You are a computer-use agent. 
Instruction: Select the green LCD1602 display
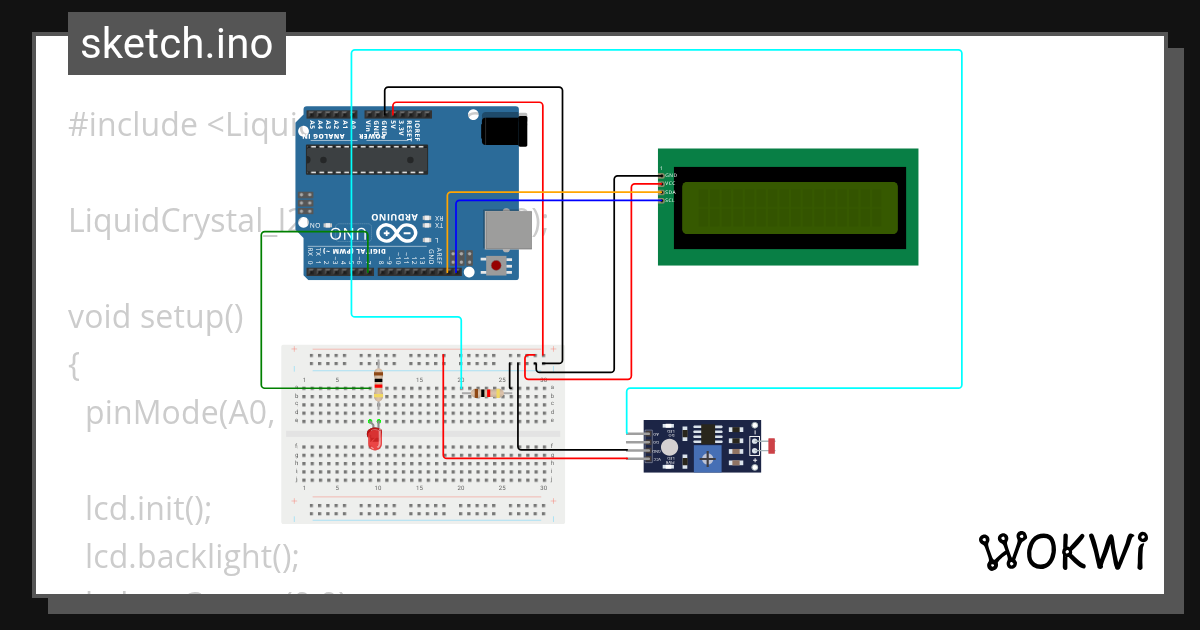[x=790, y=207]
